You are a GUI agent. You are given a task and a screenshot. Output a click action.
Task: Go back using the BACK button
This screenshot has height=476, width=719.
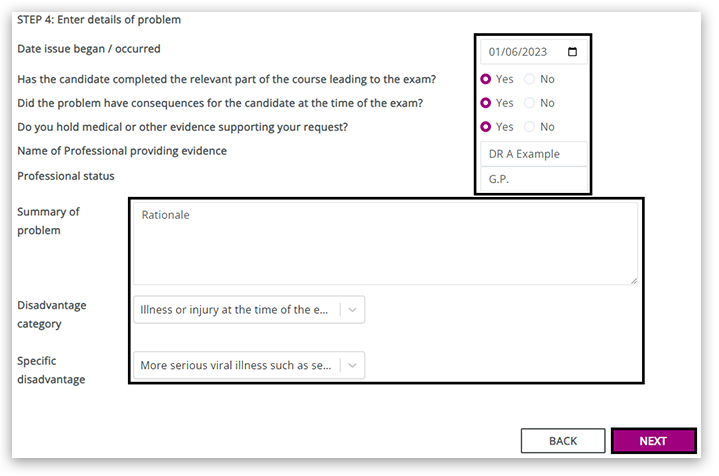point(563,441)
